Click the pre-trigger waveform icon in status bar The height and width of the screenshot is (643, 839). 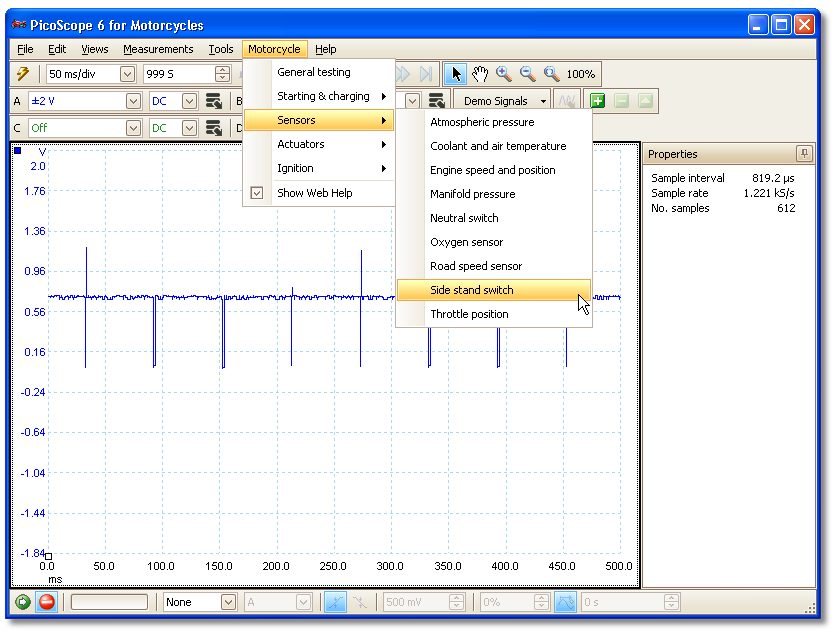pos(565,603)
